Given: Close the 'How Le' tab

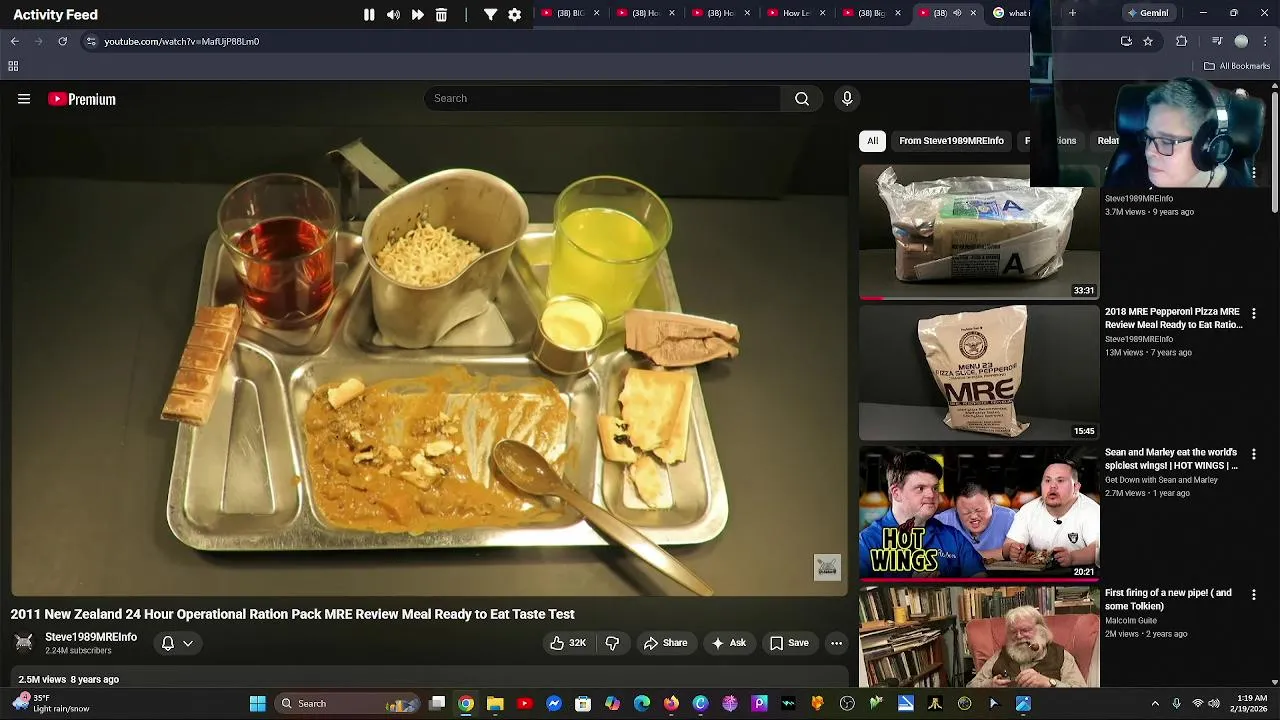Looking at the screenshot, I should click(x=822, y=13).
